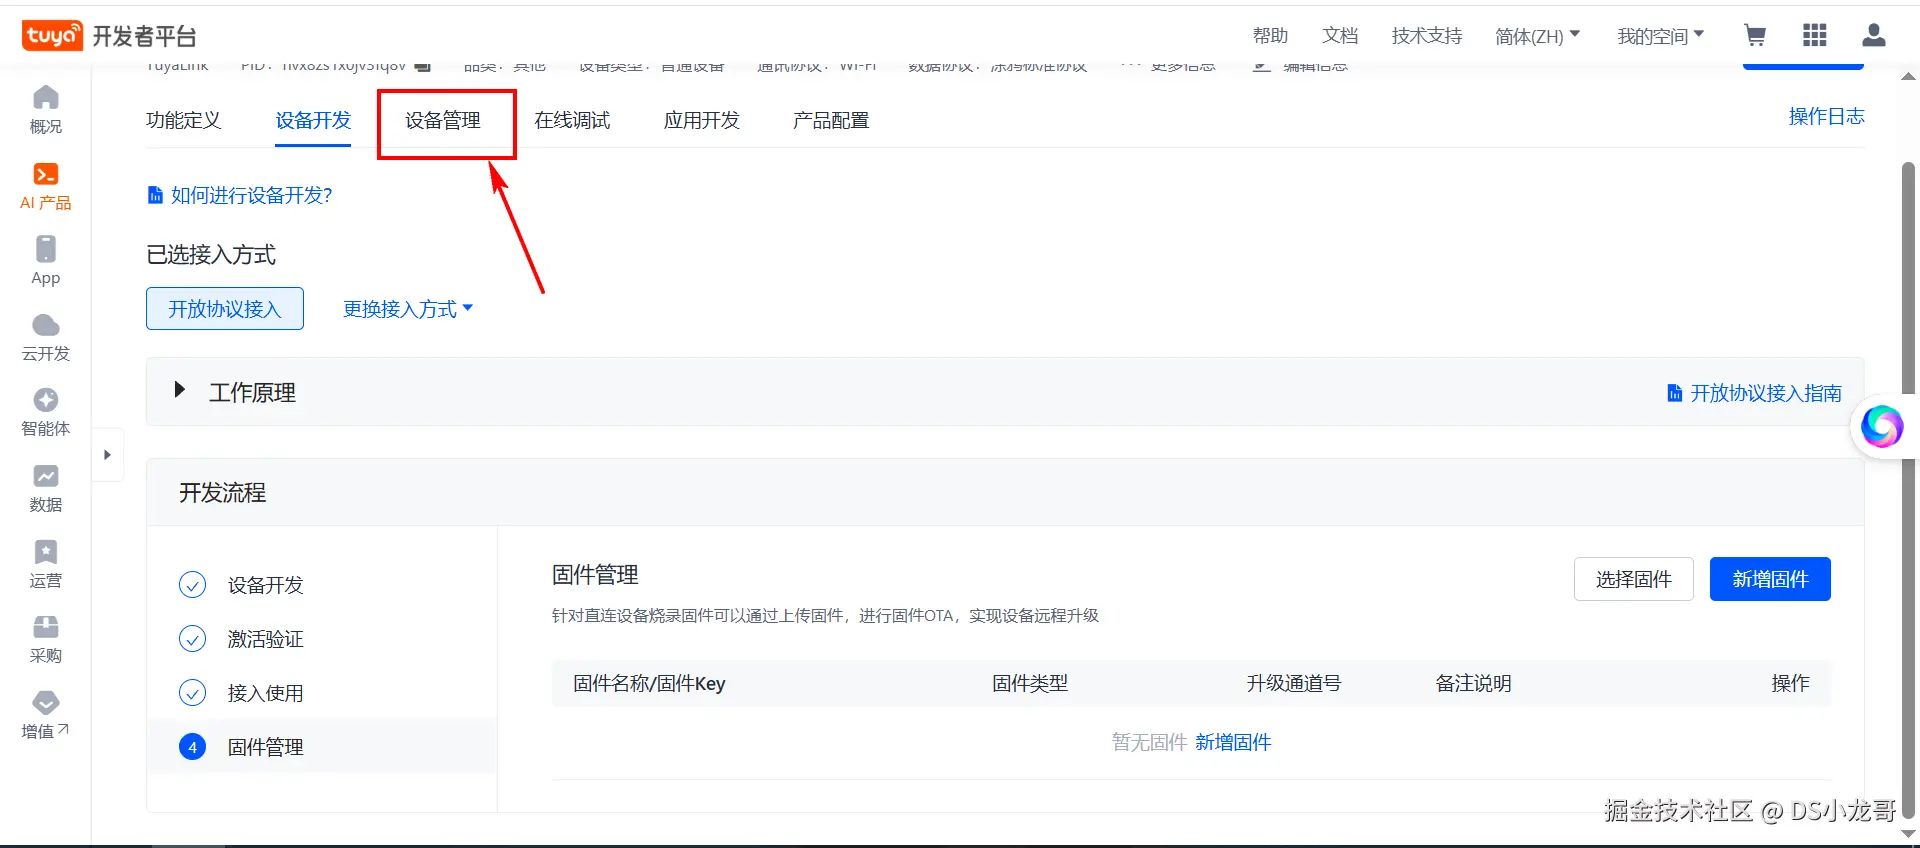Open the 更换接入方式 dropdown
Viewport: 1920px width, 848px height.
(408, 309)
